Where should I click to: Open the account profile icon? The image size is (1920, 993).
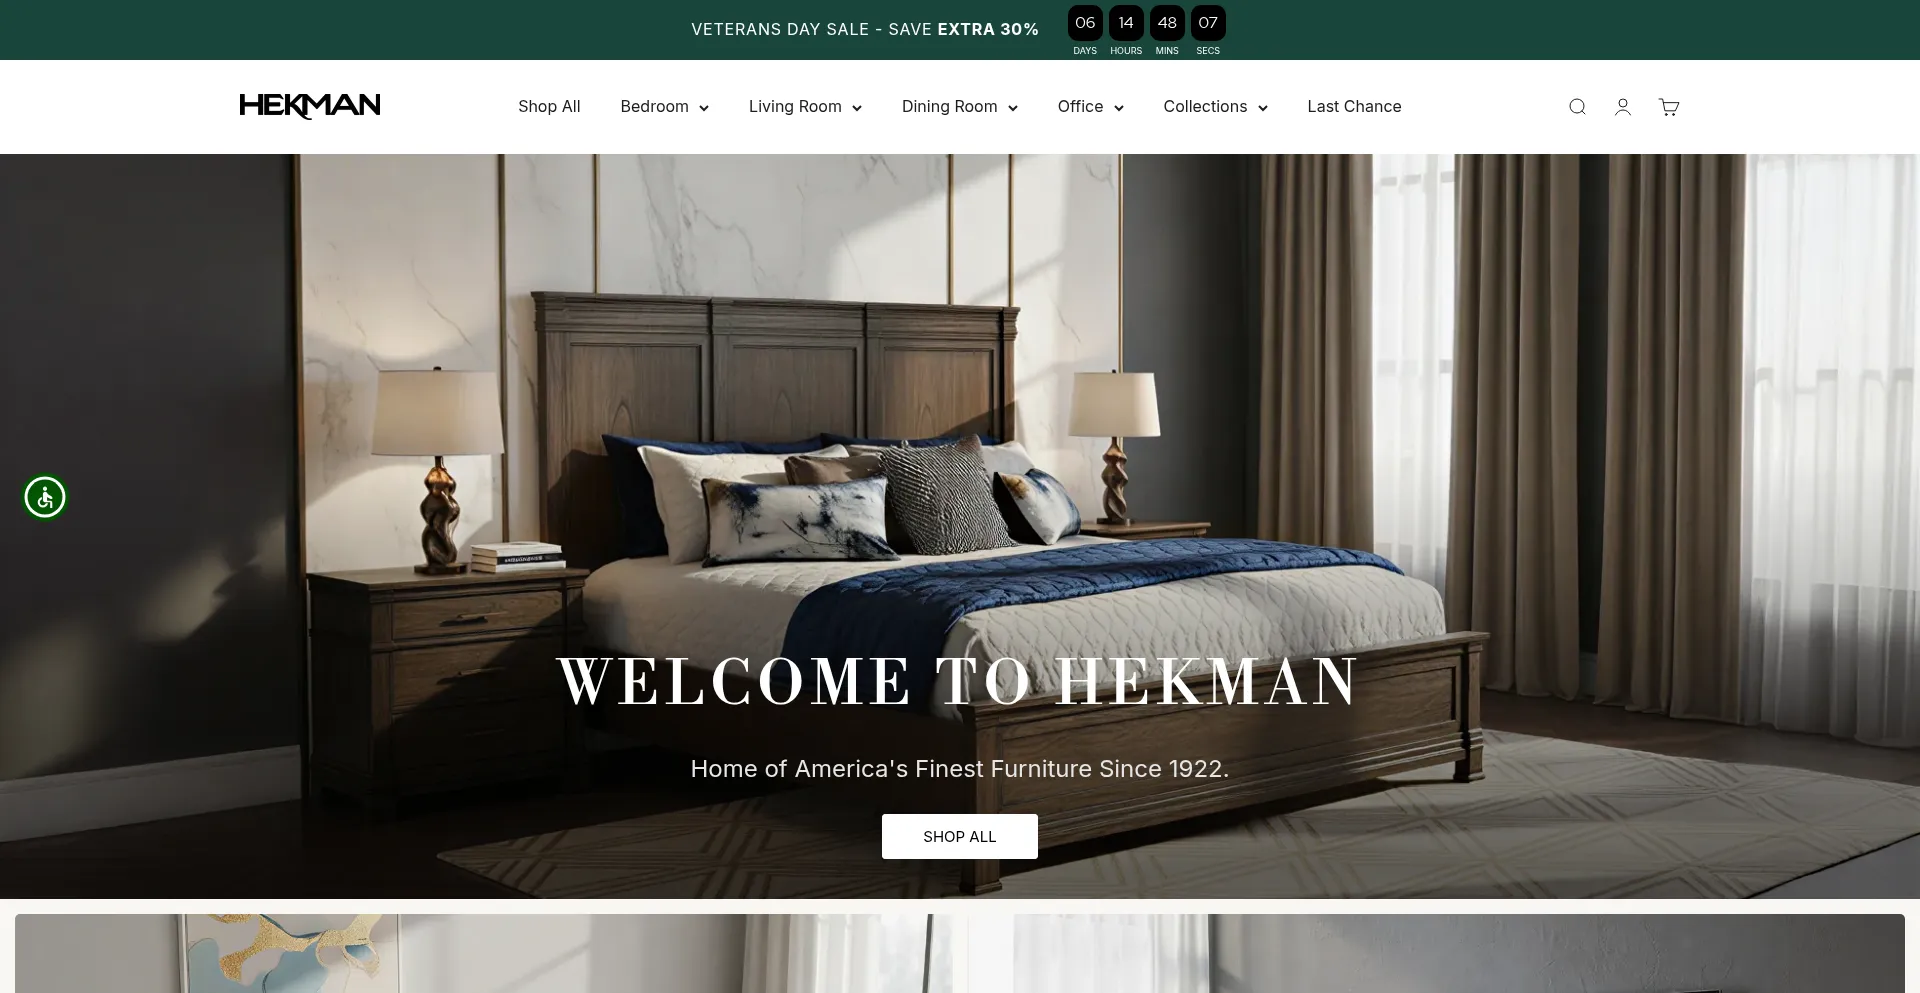1623,107
